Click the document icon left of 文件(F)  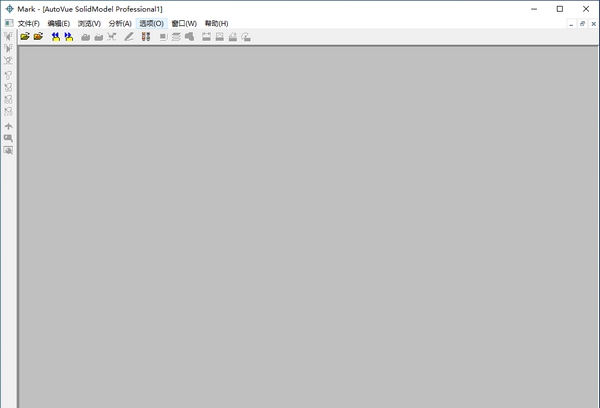pos(9,23)
